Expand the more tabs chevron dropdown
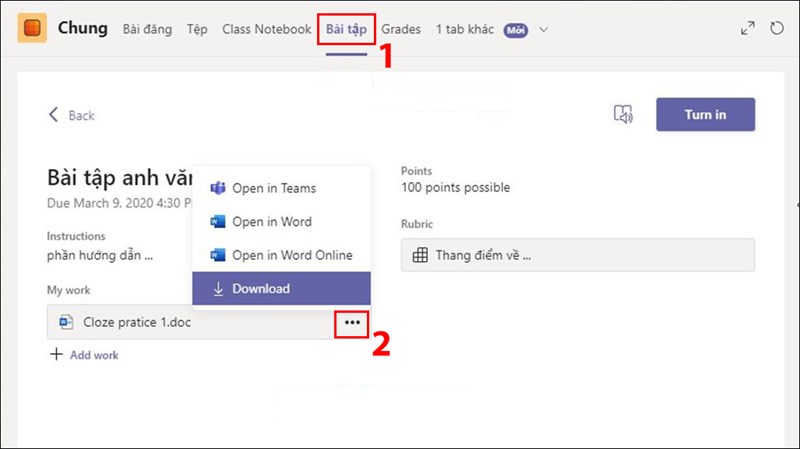This screenshot has height=449, width=800. [543, 30]
